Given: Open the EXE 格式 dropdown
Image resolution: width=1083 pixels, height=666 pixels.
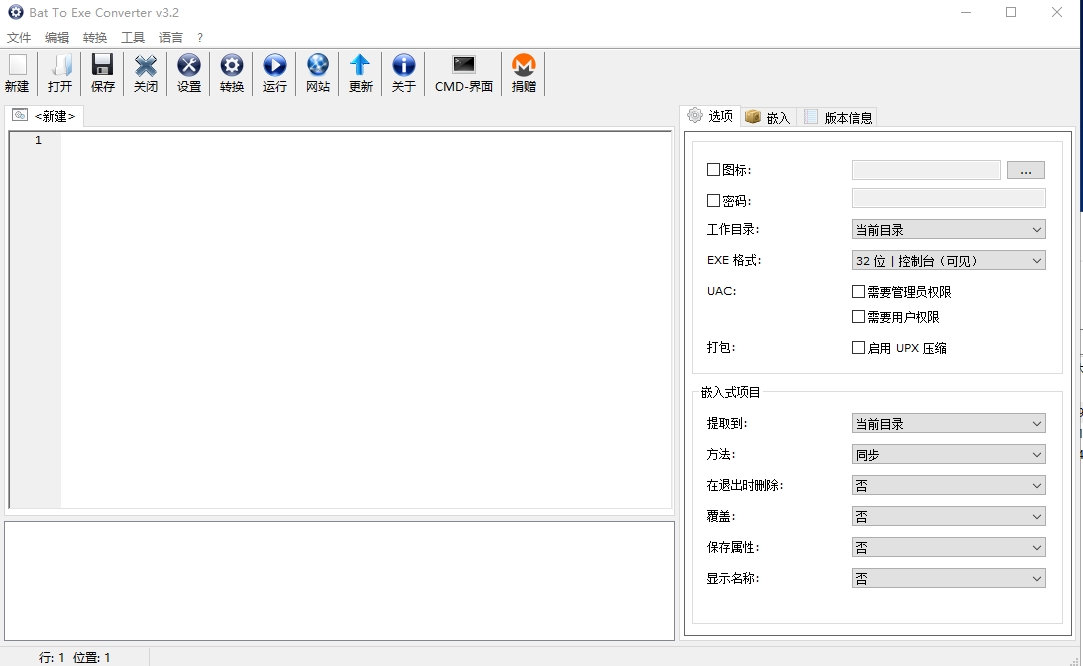Looking at the screenshot, I should pyautogui.click(x=948, y=260).
